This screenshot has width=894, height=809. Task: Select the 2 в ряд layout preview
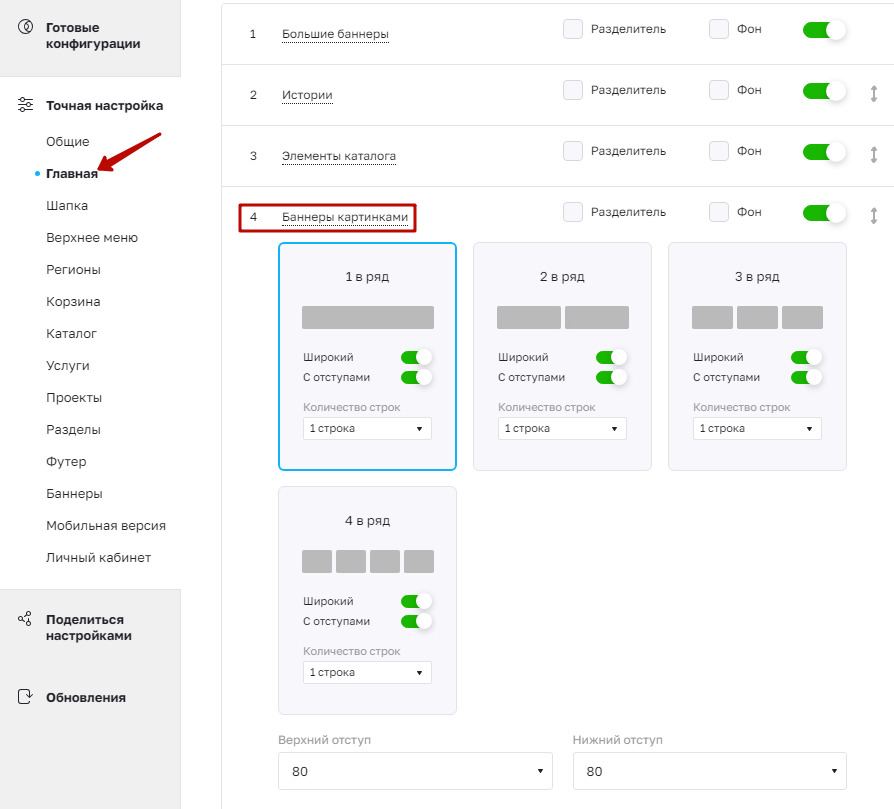(563, 318)
